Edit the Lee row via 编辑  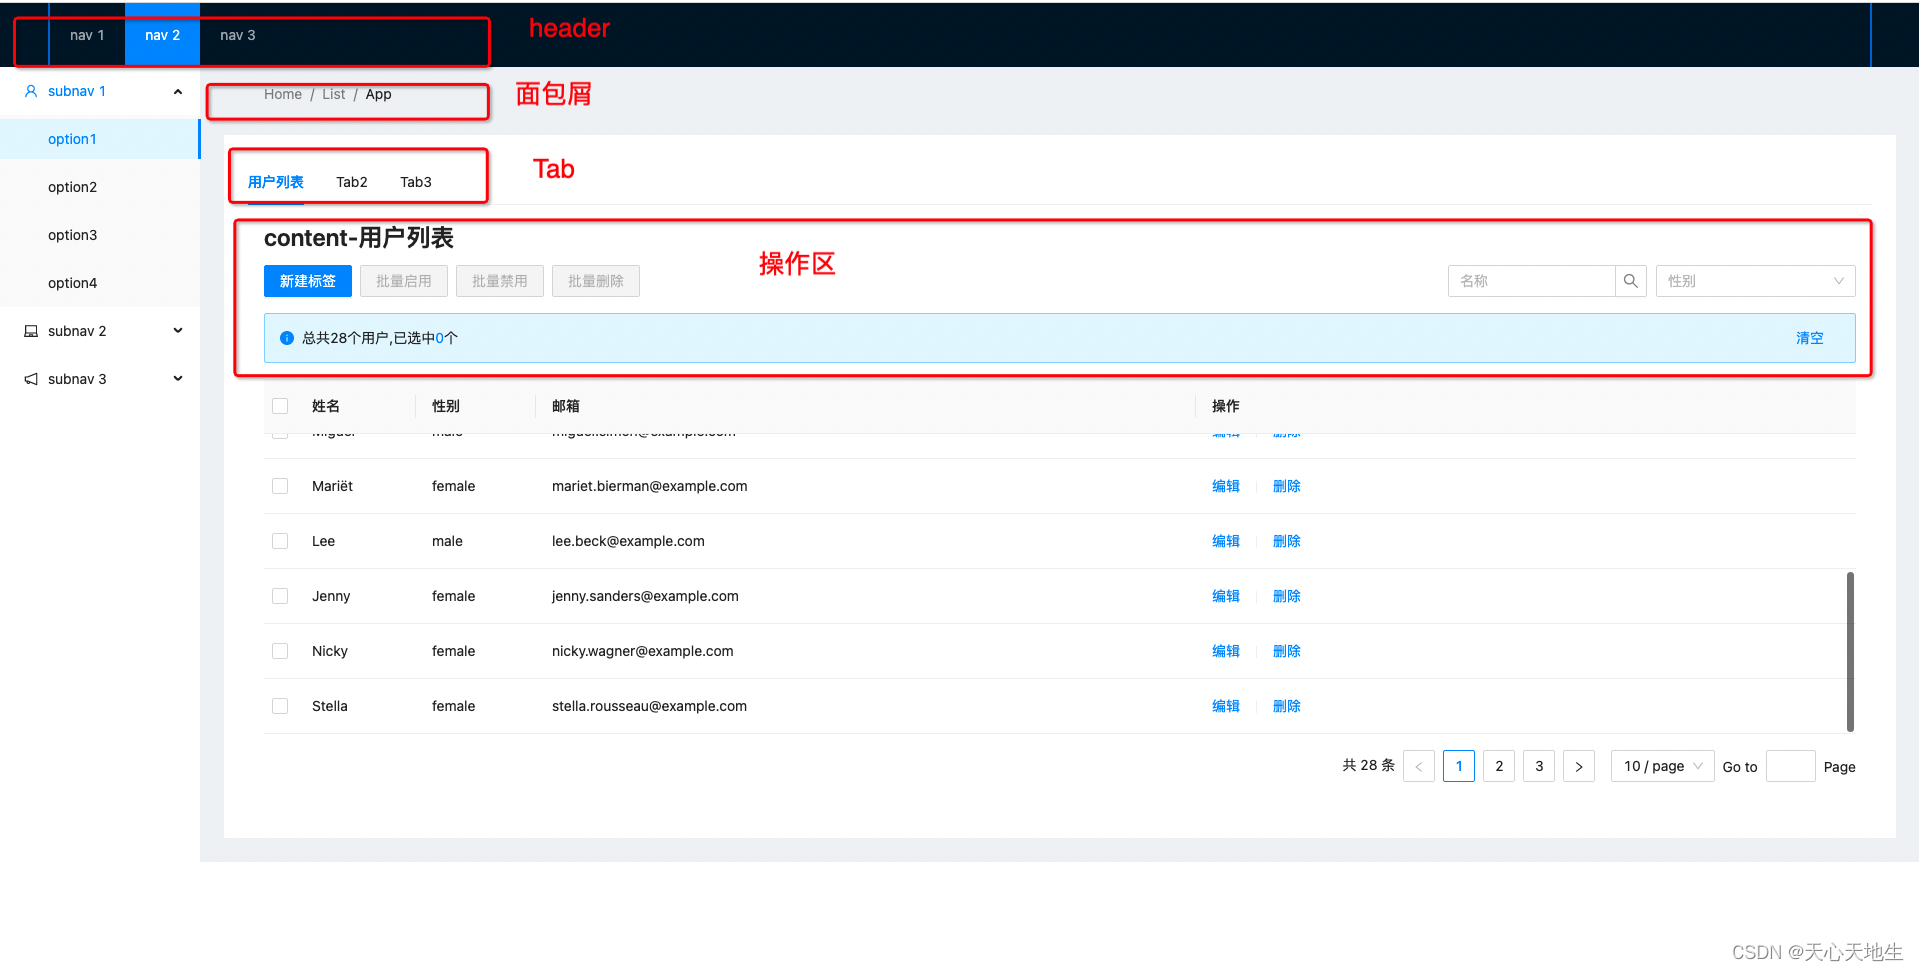(x=1226, y=541)
